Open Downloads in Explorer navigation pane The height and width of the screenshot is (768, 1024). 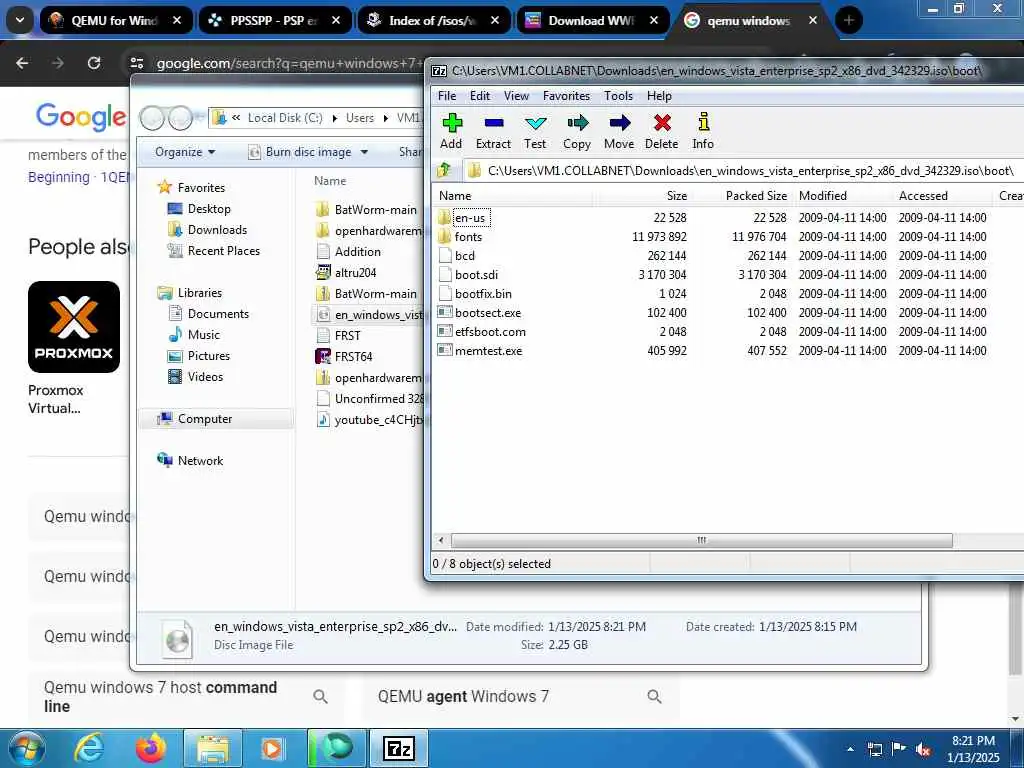point(217,229)
